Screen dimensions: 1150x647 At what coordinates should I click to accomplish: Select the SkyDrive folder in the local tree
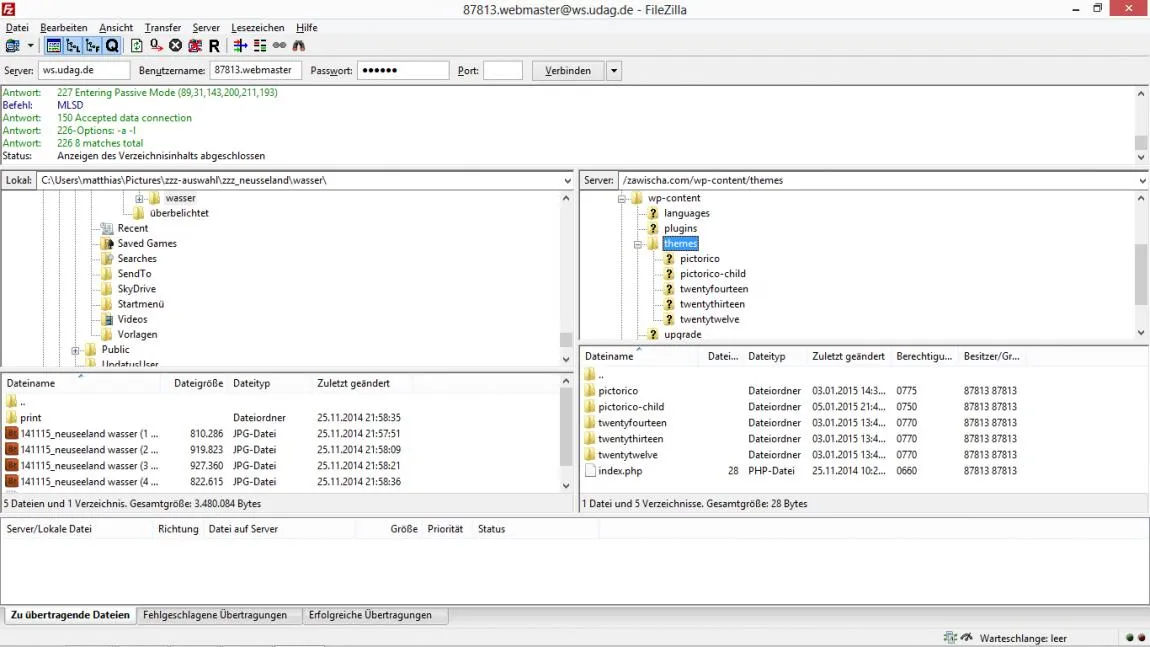click(x=136, y=289)
